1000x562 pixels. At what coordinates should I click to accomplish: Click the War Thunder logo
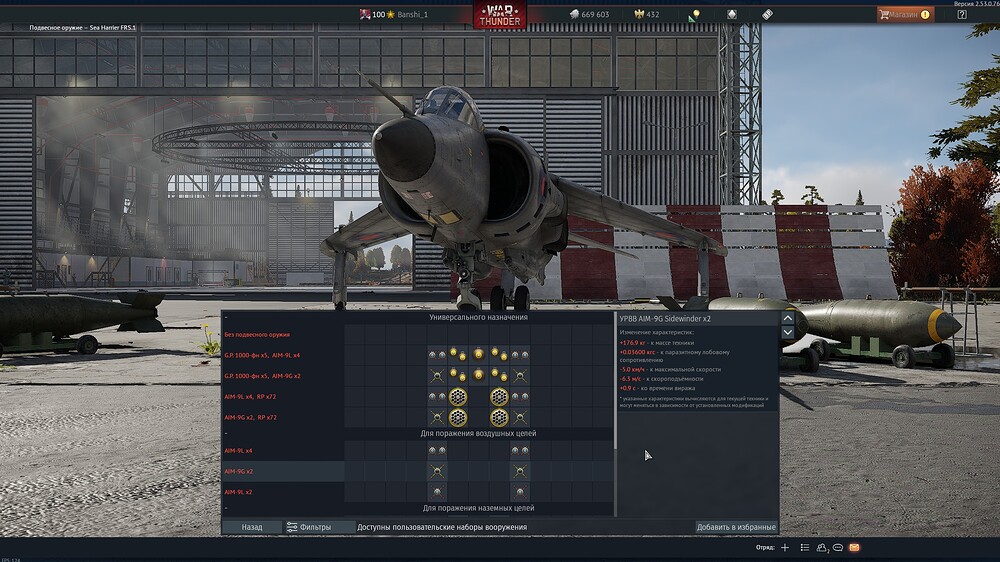coord(499,14)
